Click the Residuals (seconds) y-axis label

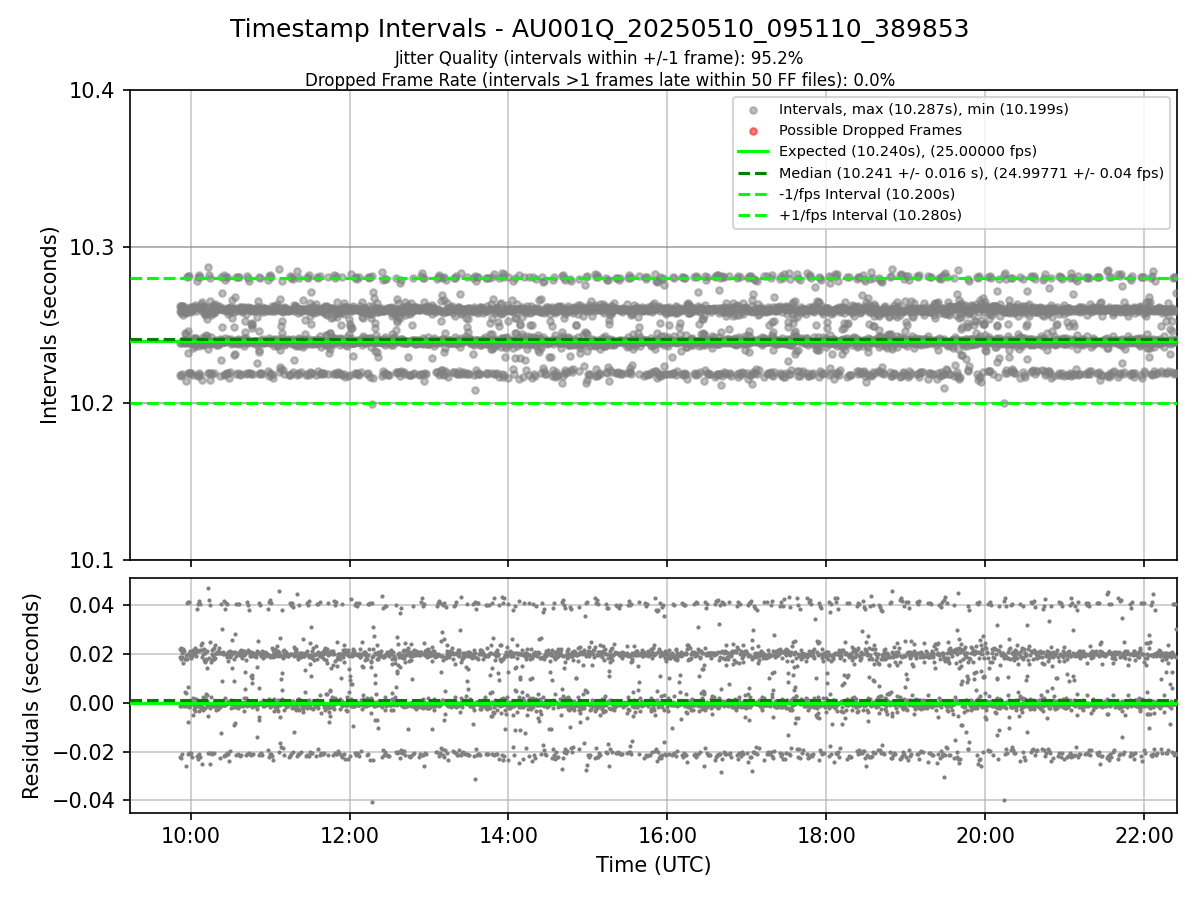click(31, 696)
